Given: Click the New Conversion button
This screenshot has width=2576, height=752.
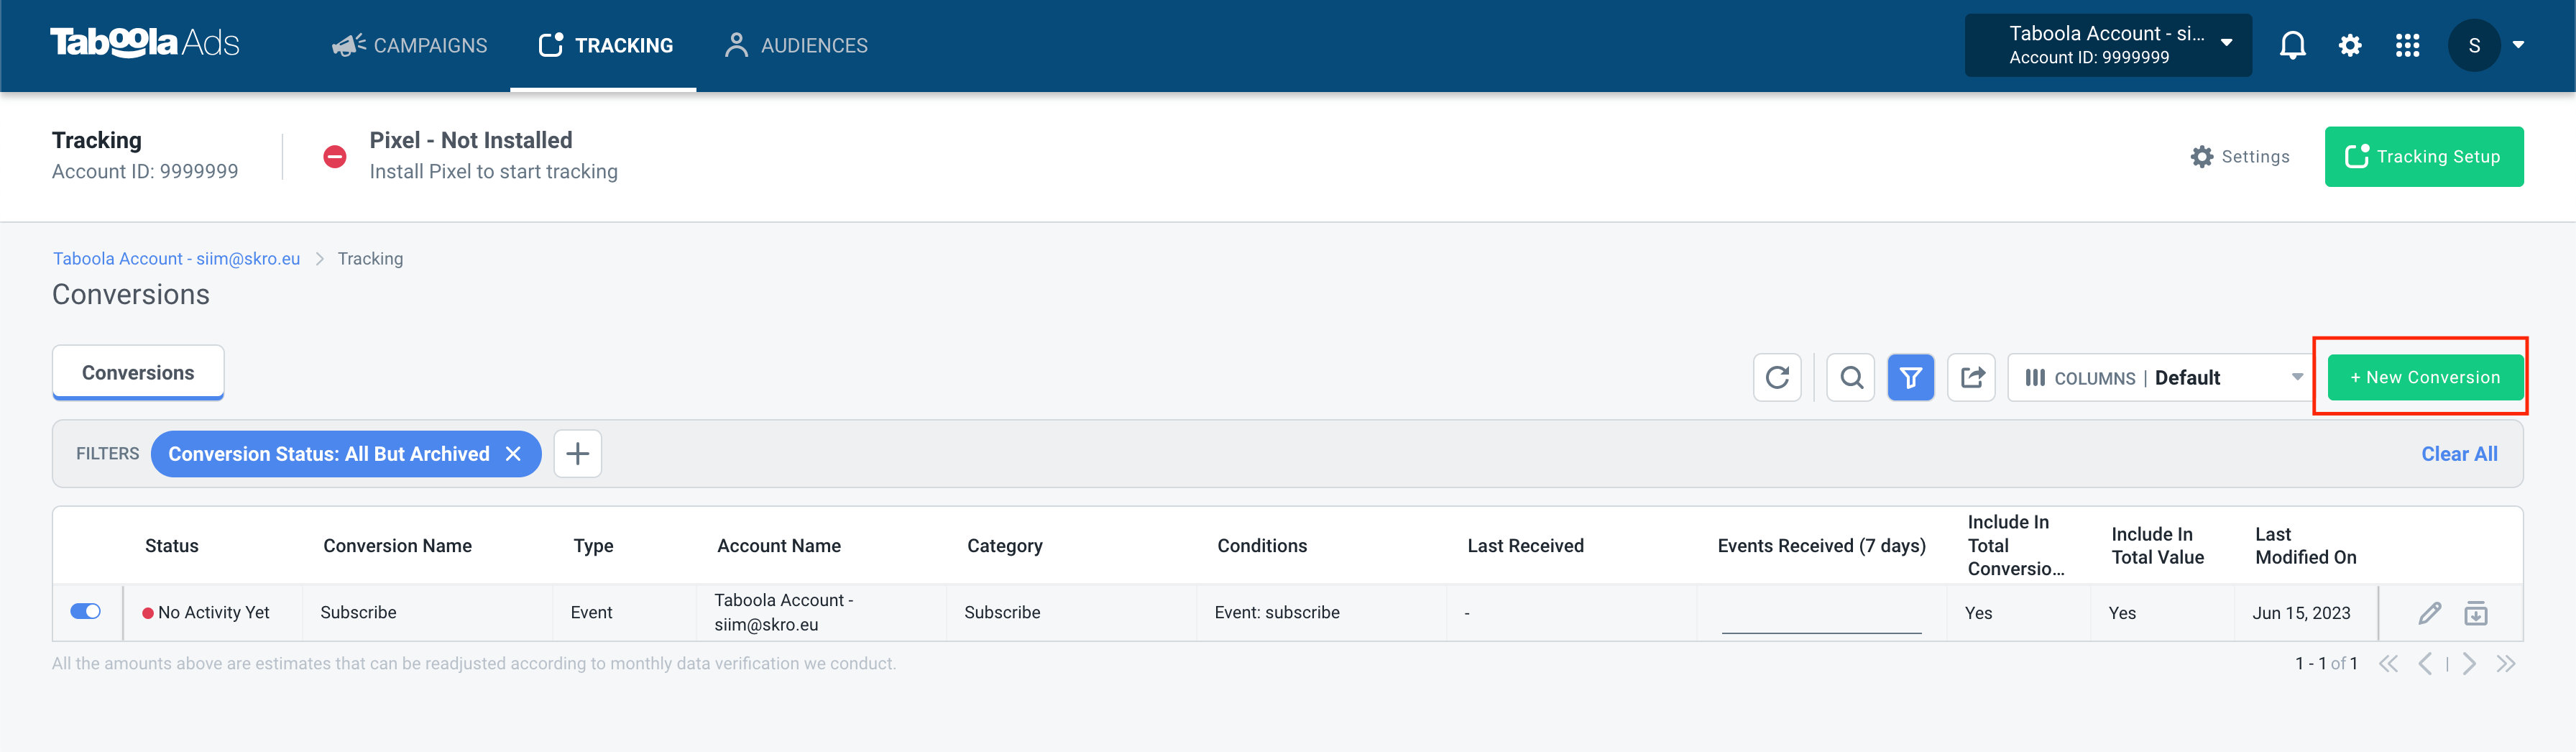Looking at the screenshot, I should (2424, 377).
